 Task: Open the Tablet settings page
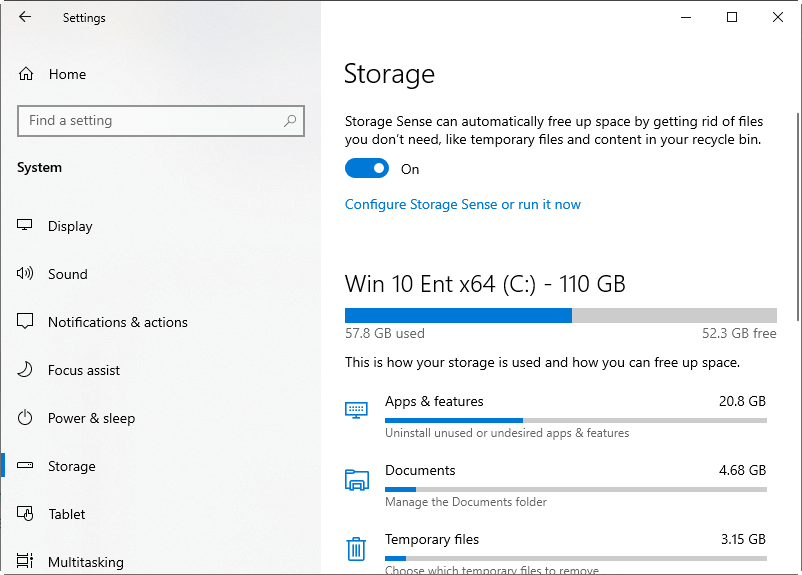coord(67,514)
